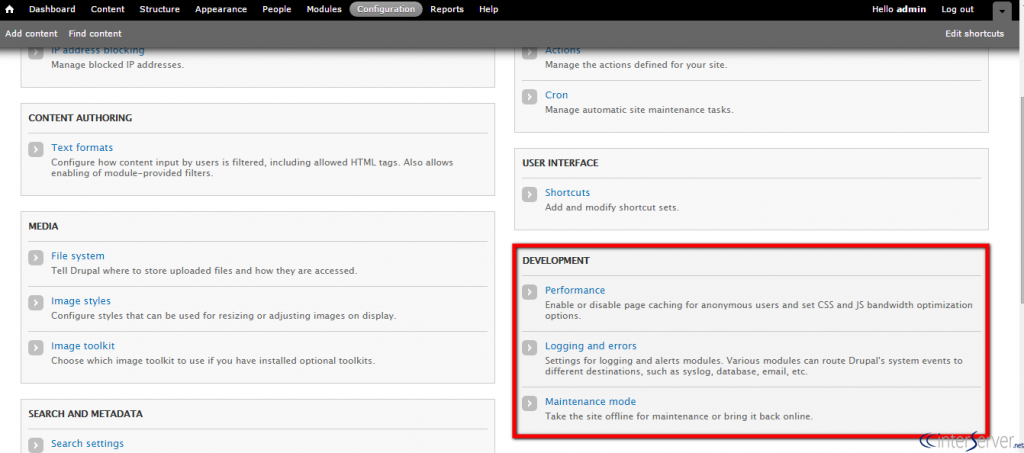1024x453 pixels.
Task: Click the SEARCH AND METADATA heading
Action: pyautogui.click(x=86, y=414)
